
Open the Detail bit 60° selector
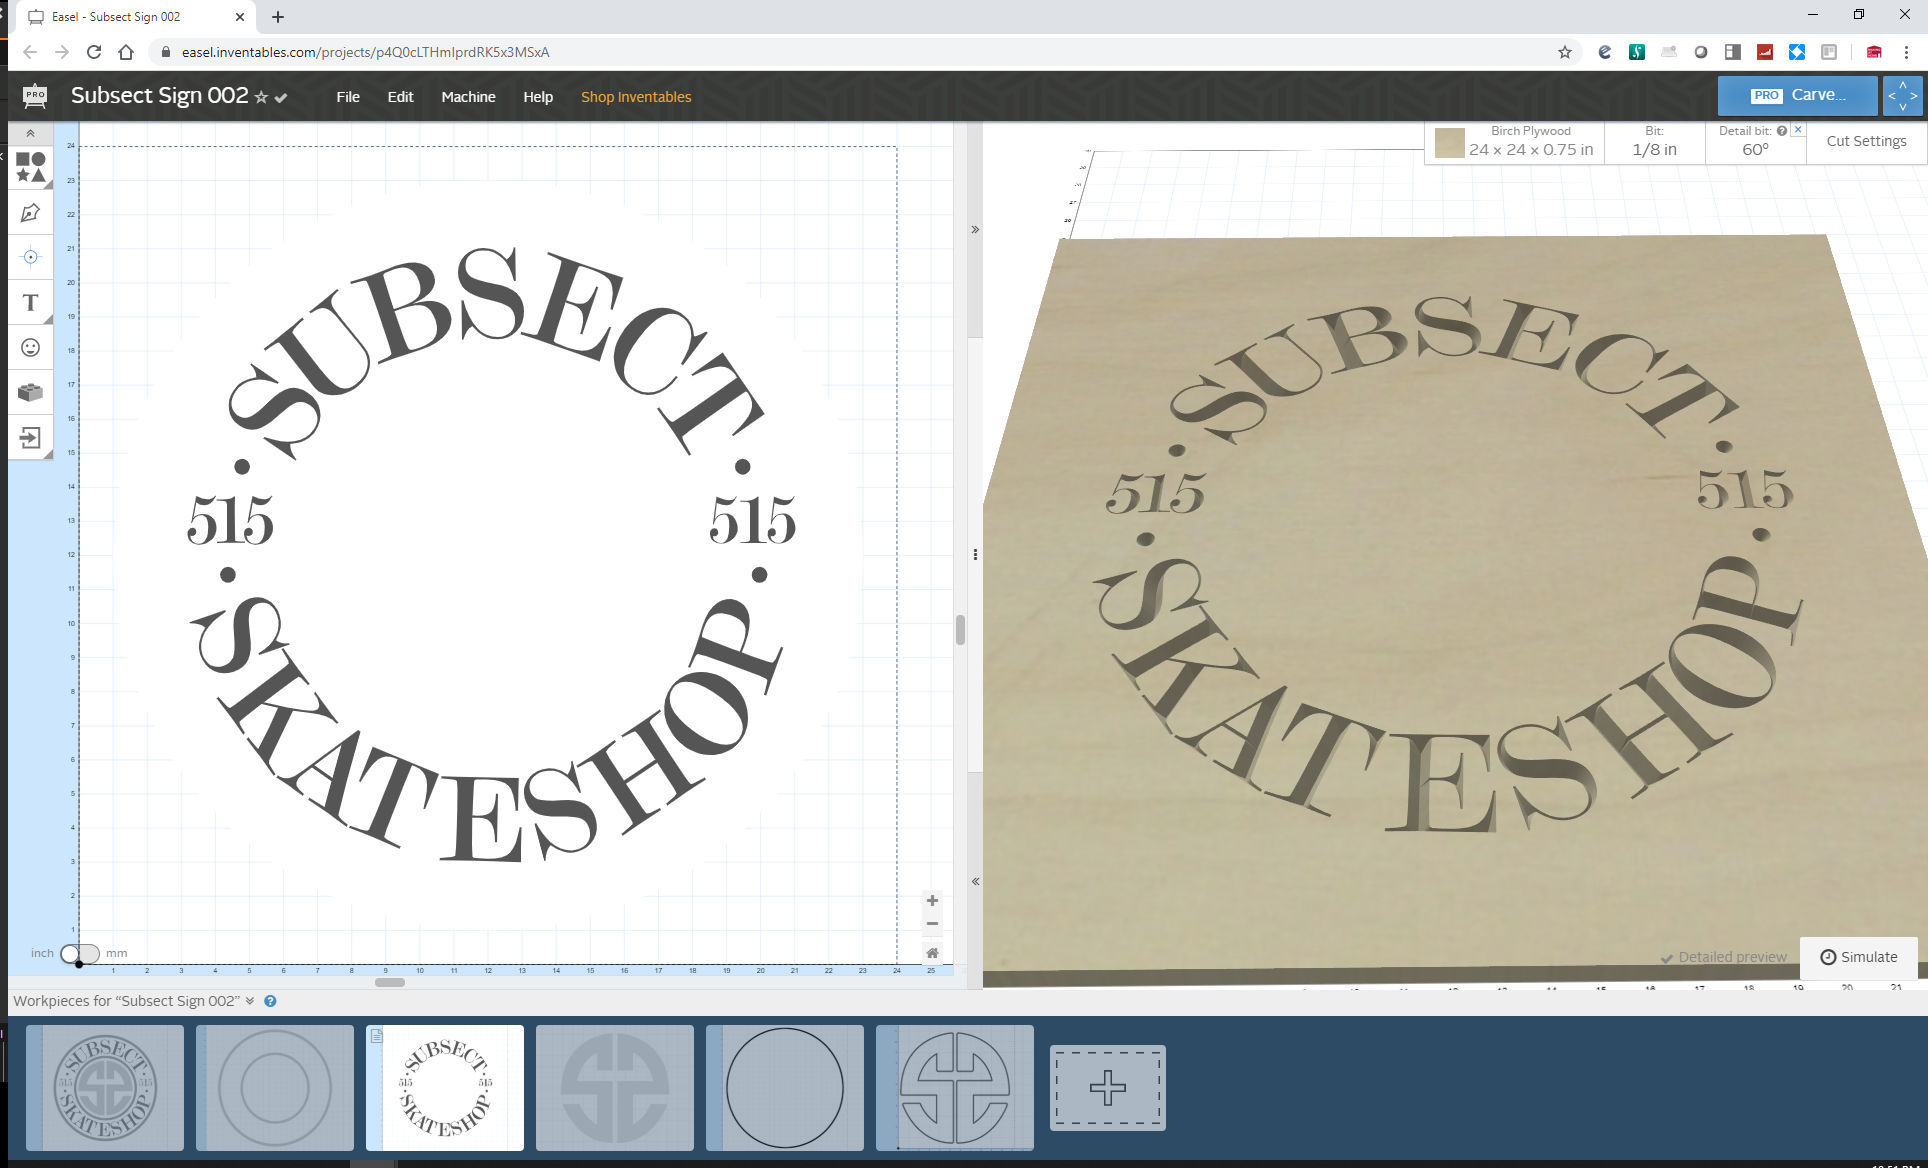click(x=1754, y=150)
